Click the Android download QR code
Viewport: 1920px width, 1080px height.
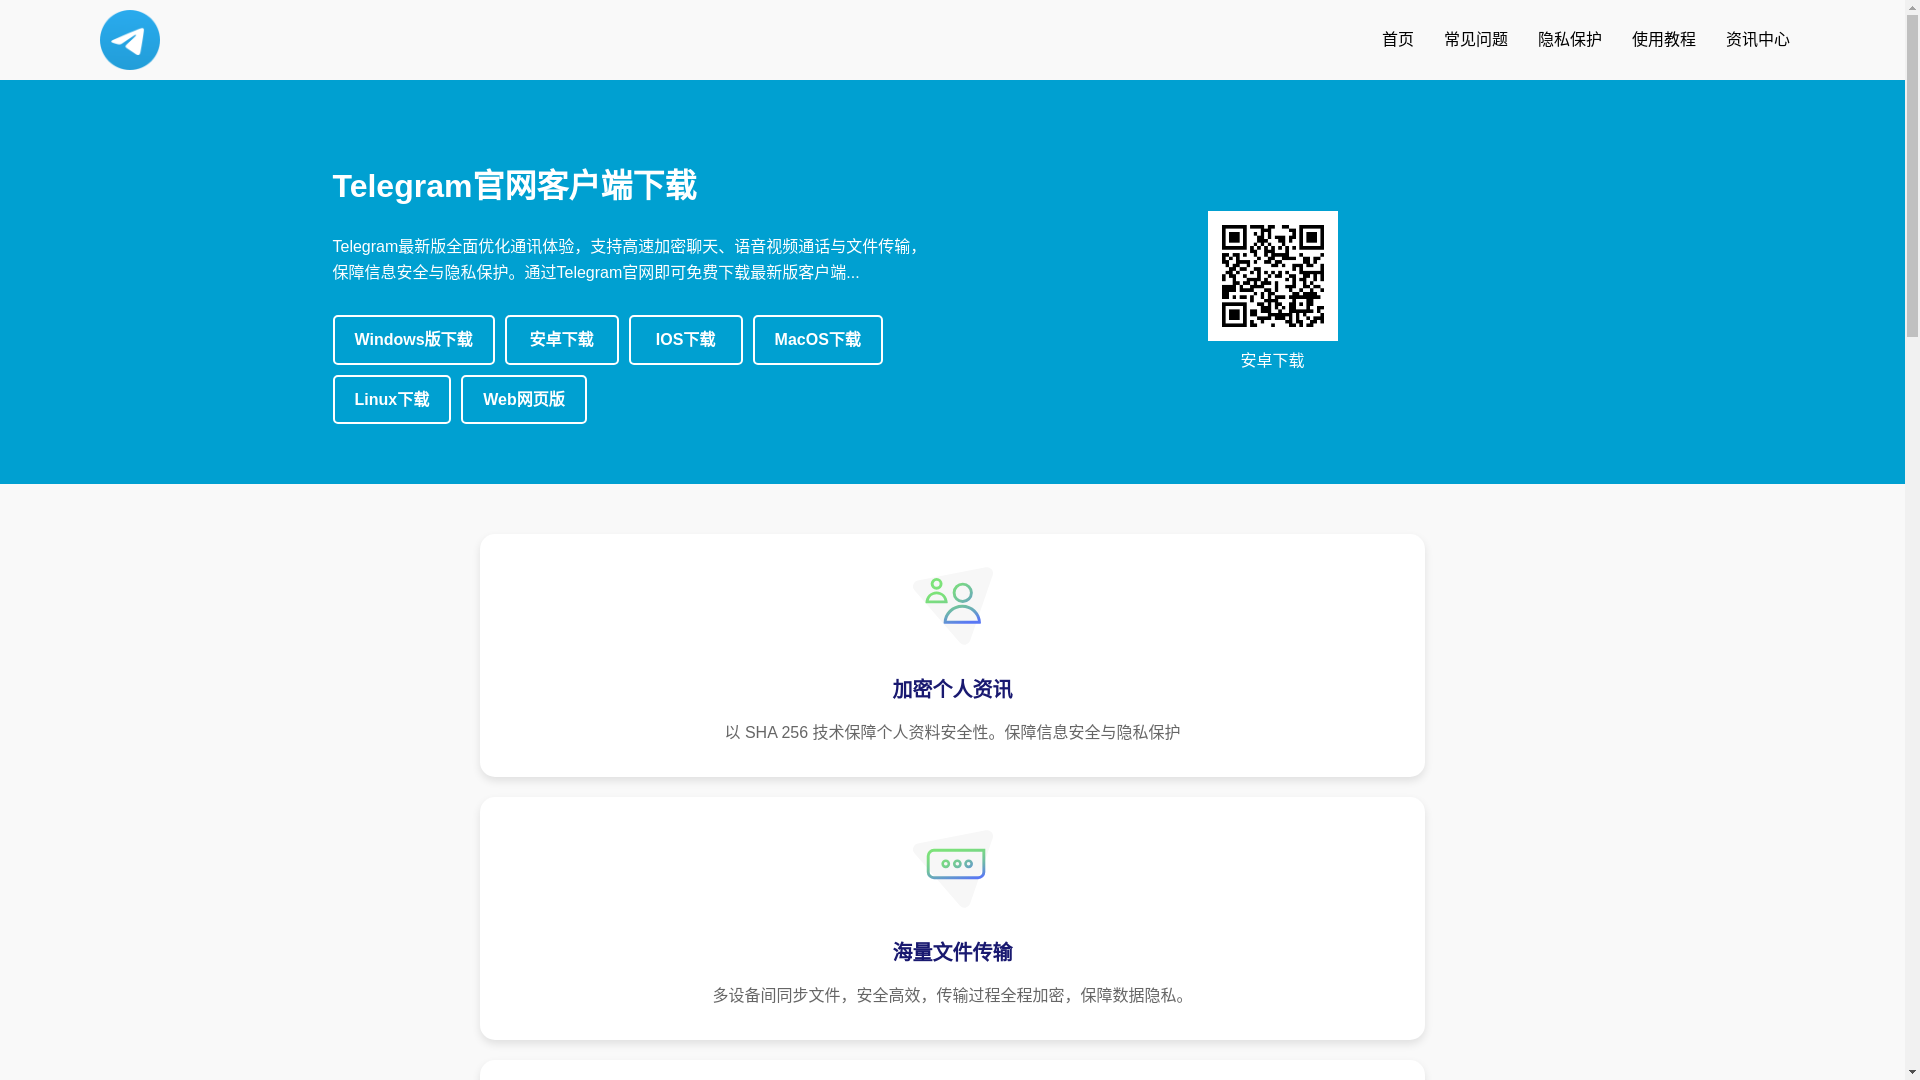click(1272, 276)
